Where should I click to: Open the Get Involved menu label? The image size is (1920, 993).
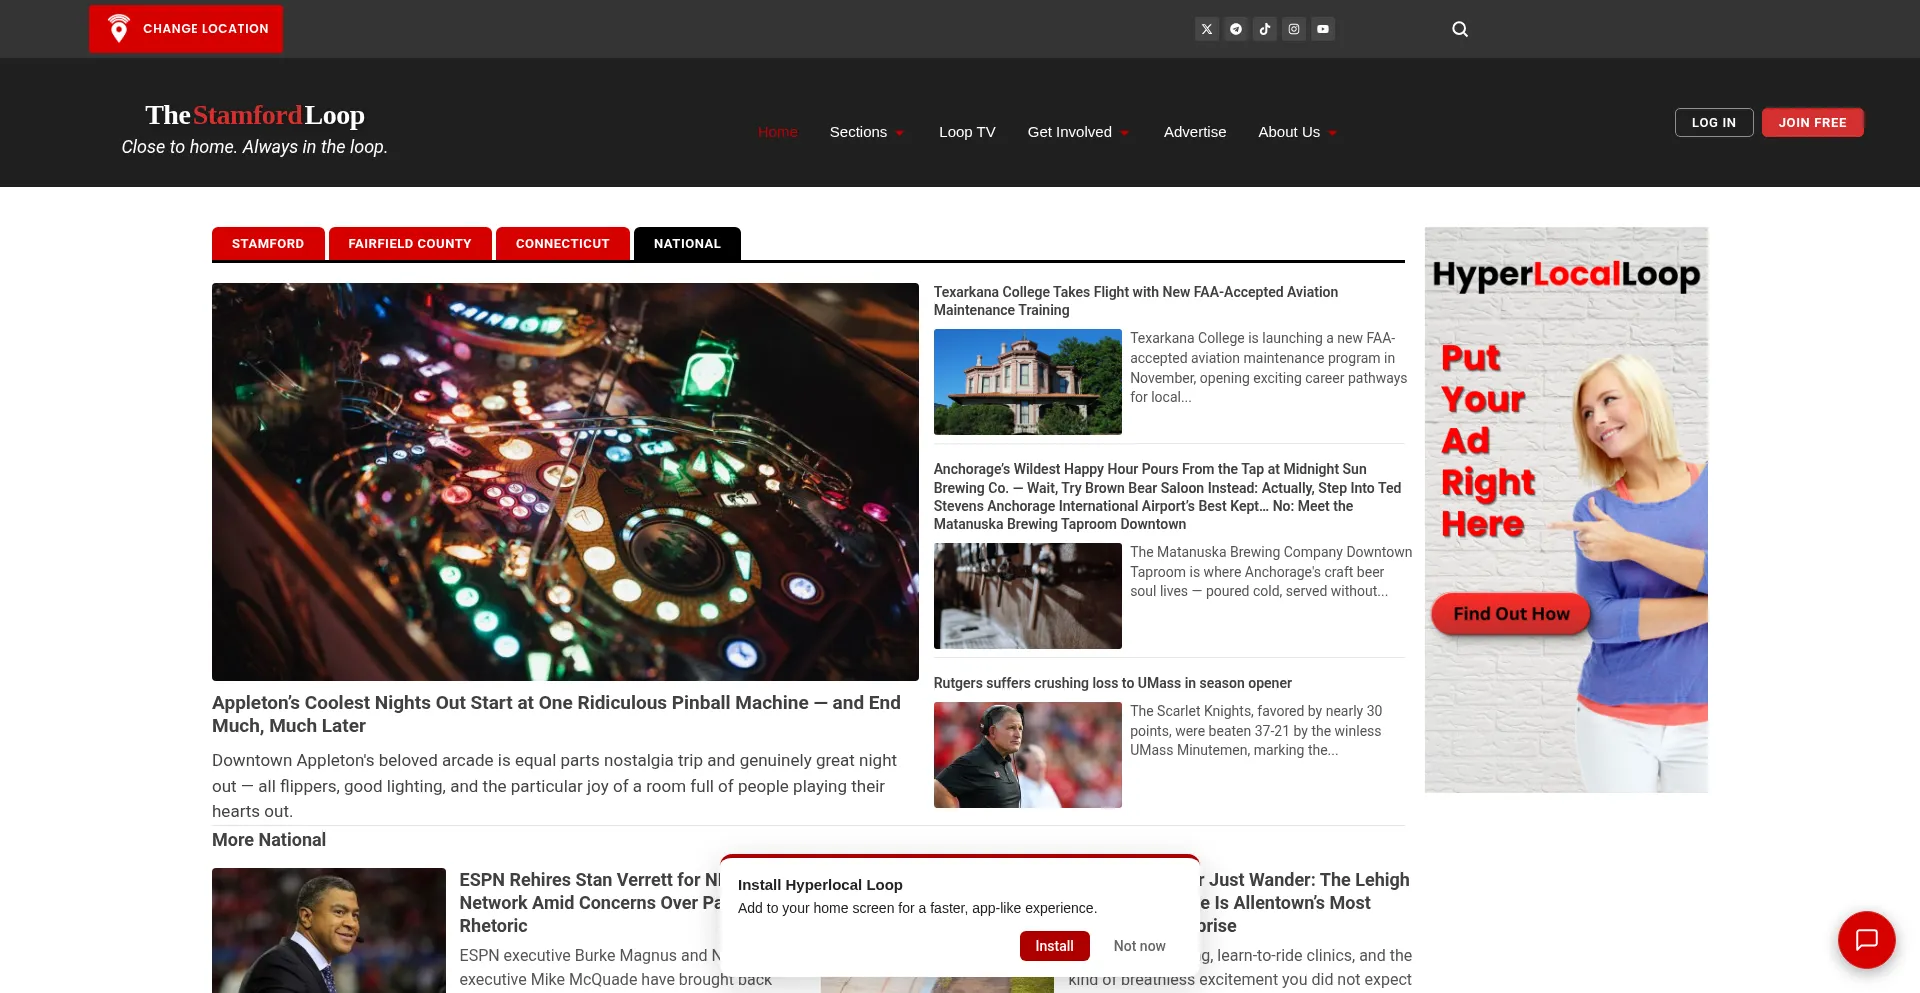(x=1069, y=132)
